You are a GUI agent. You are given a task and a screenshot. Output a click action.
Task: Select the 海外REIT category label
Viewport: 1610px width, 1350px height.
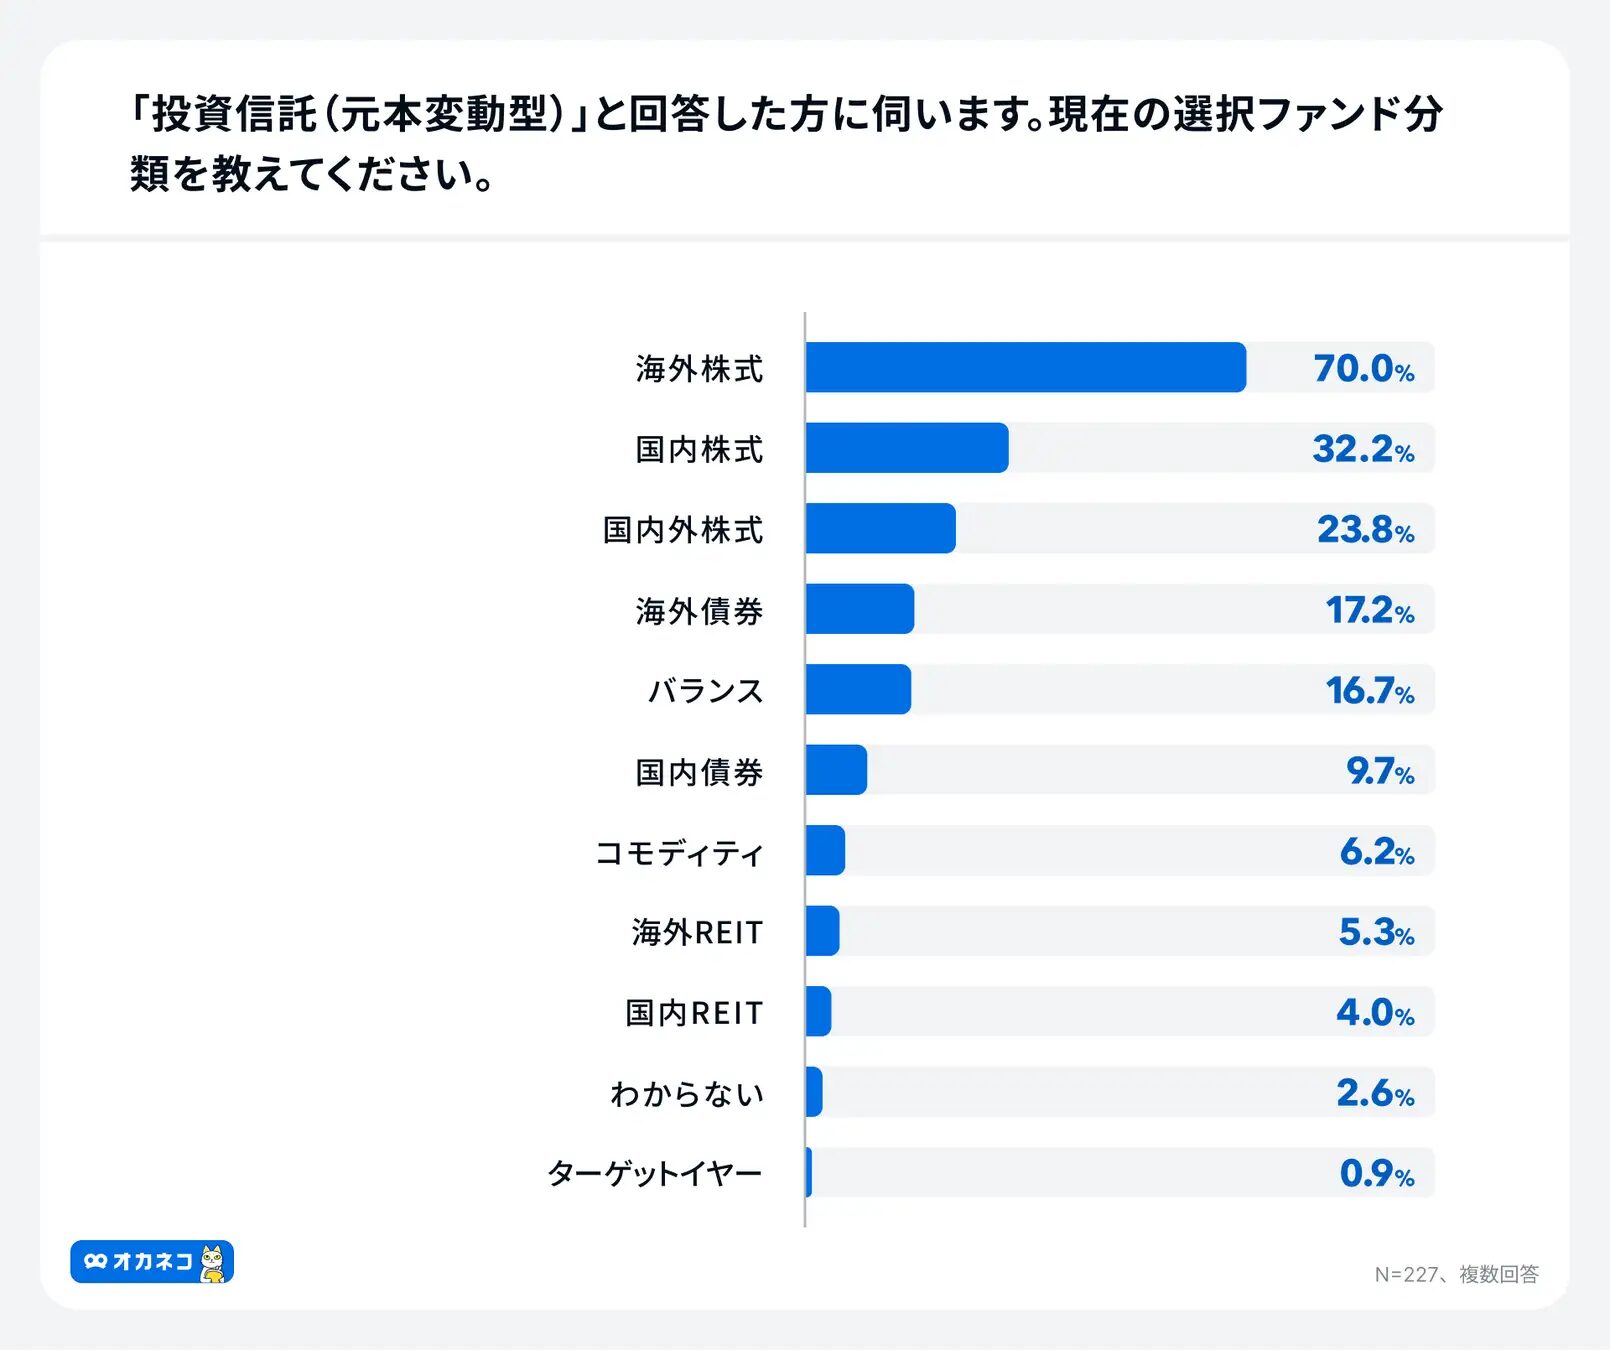[x=697, y=932]
